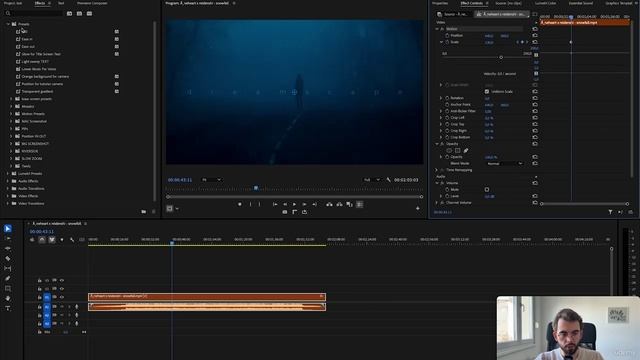The width and height of the screenshot is (640, 360).
Task: Open the playback resolution Full dropdown
Action: click(372, 180)
